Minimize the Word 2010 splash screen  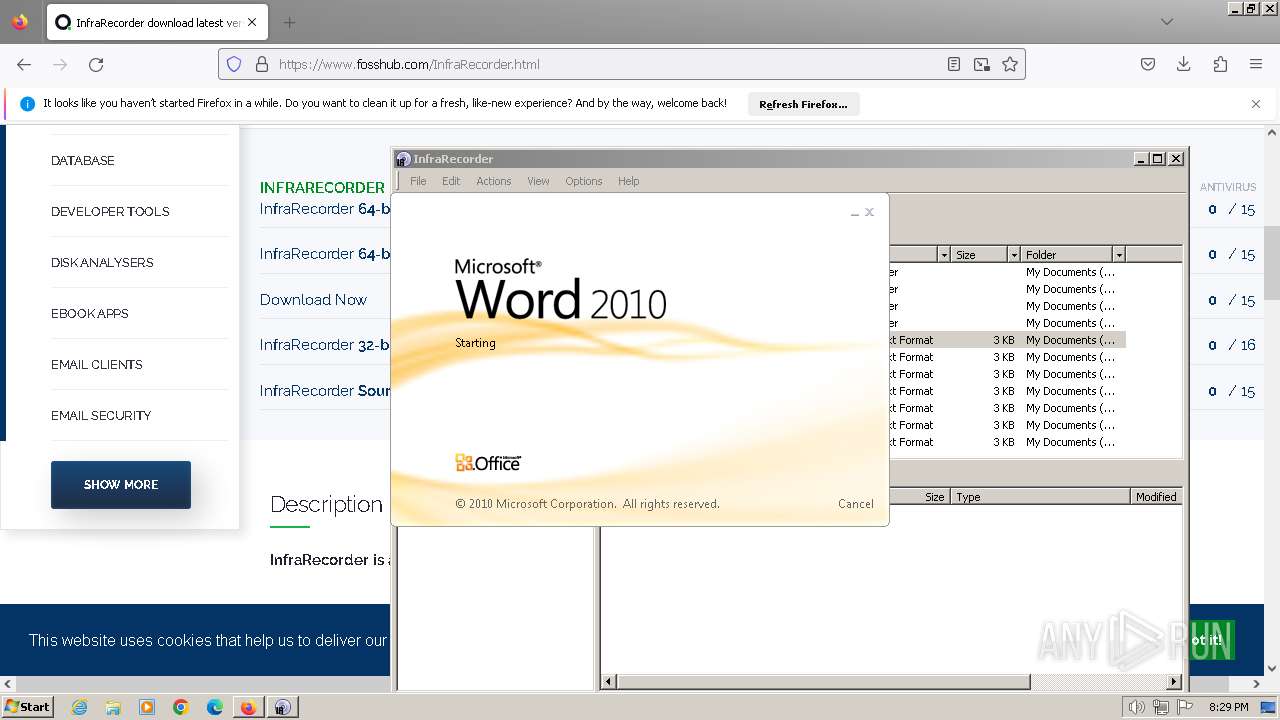pos(855,213)
